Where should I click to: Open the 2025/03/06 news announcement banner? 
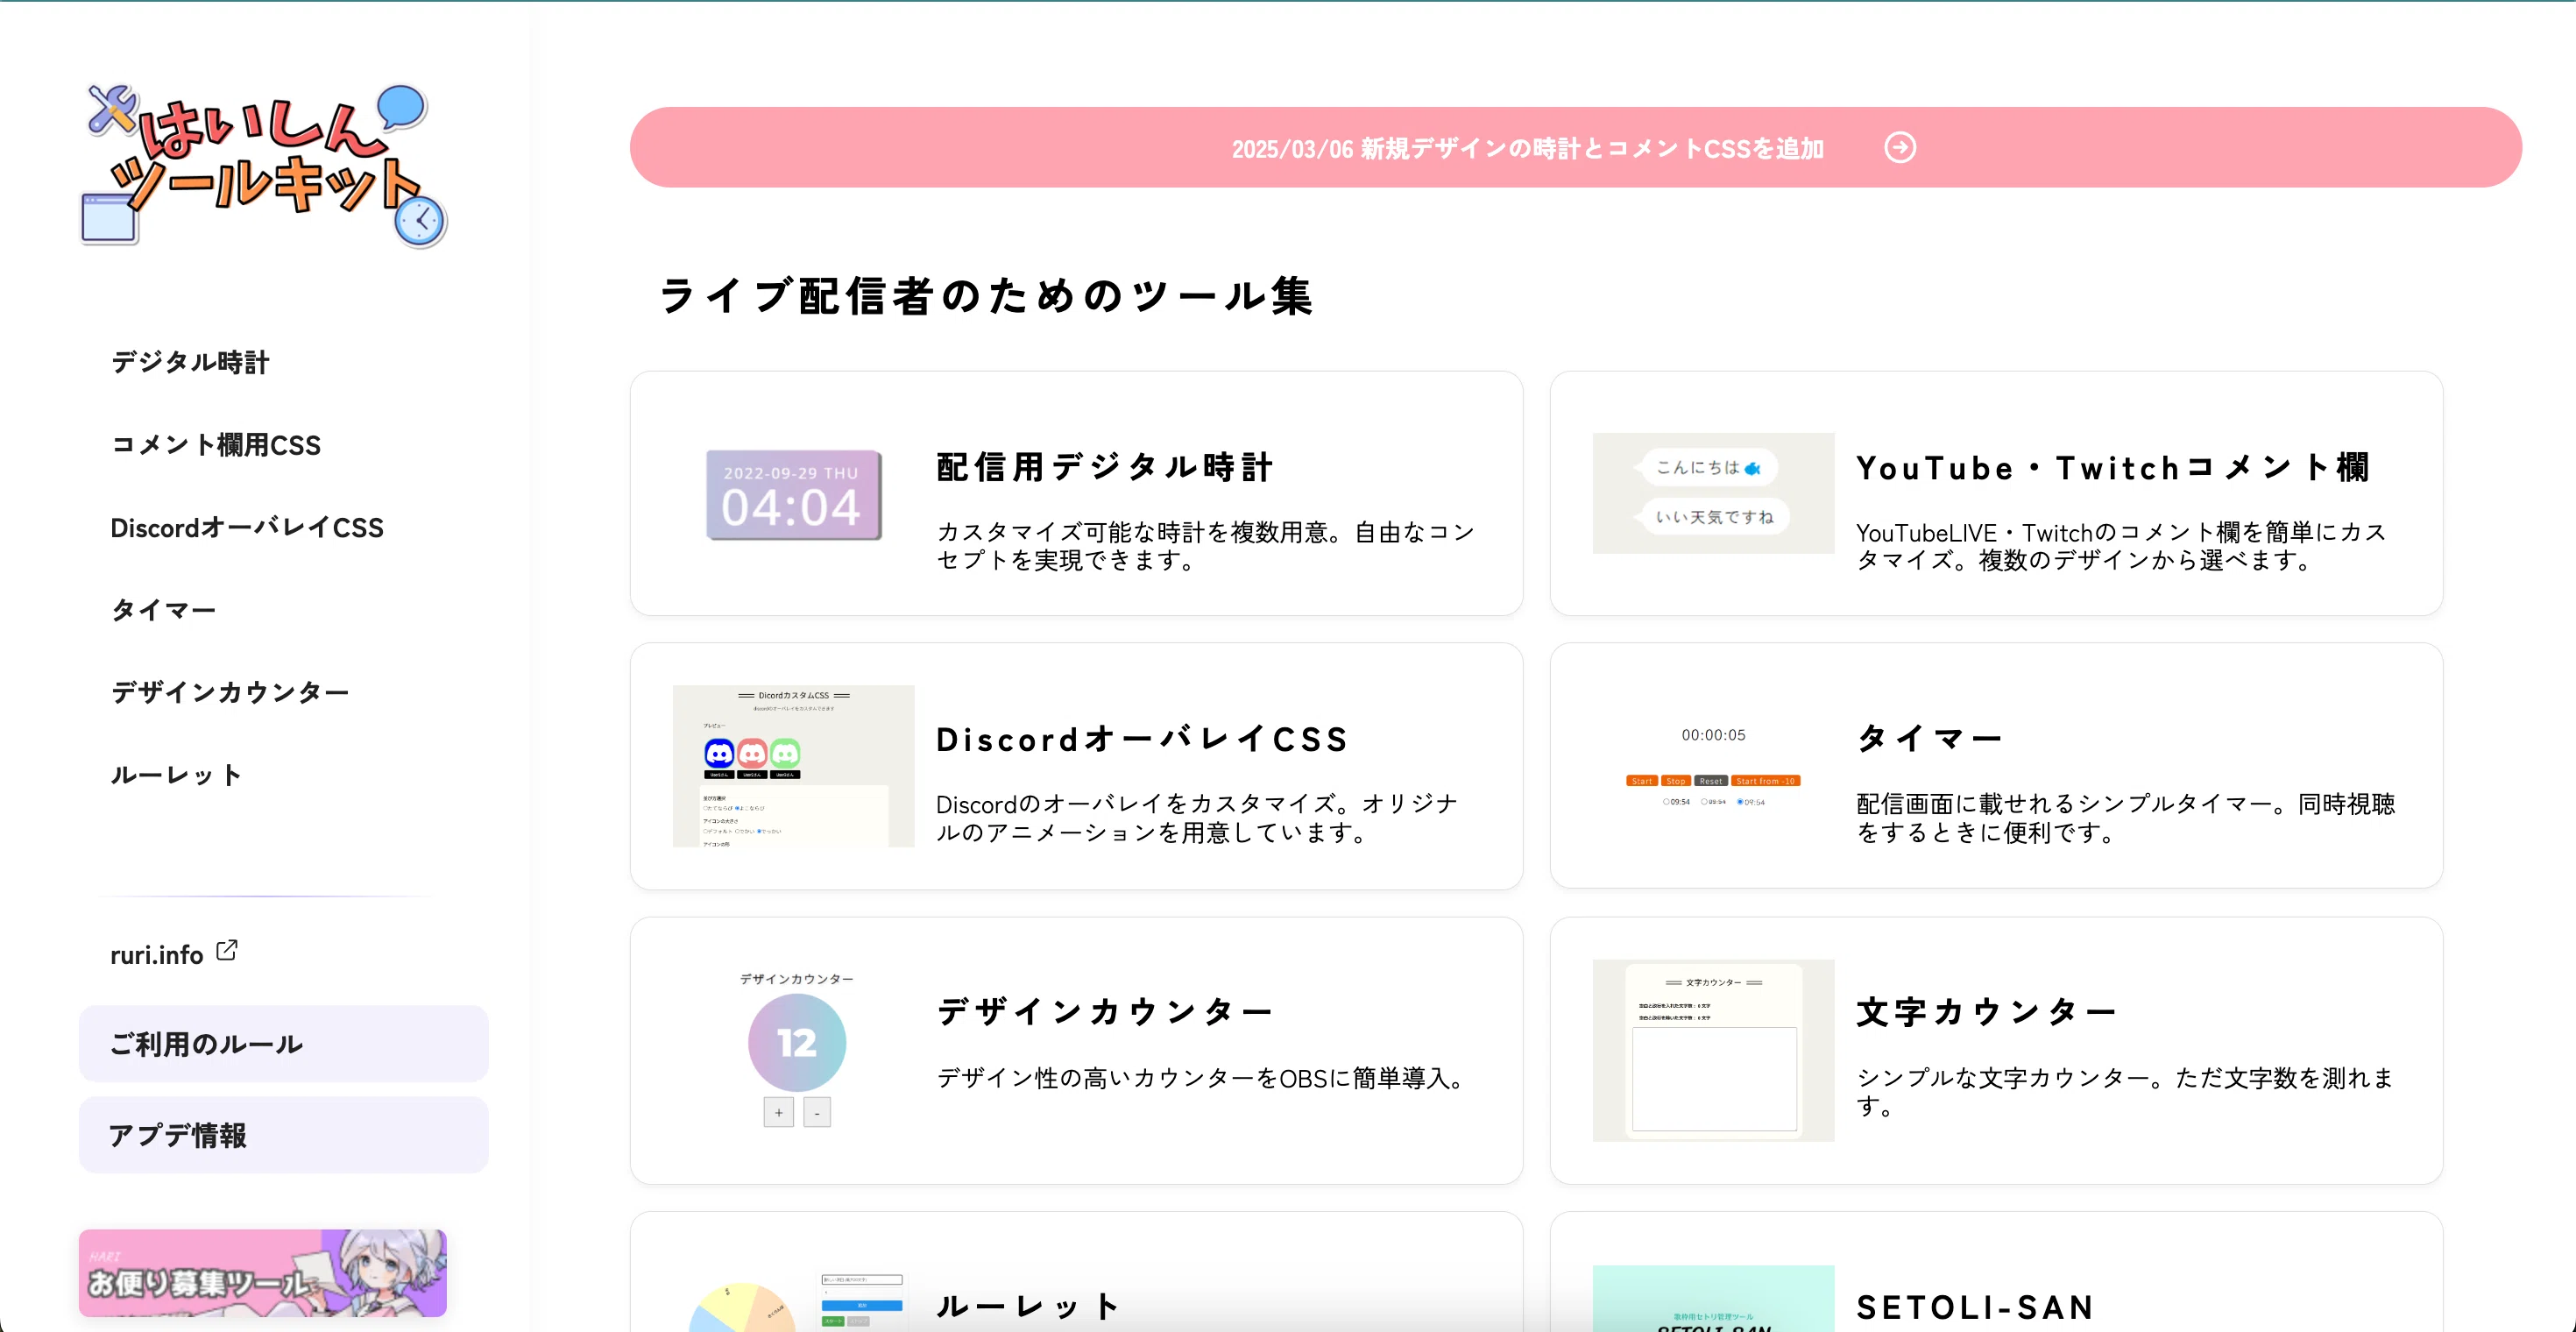[x=1576, y=148]
